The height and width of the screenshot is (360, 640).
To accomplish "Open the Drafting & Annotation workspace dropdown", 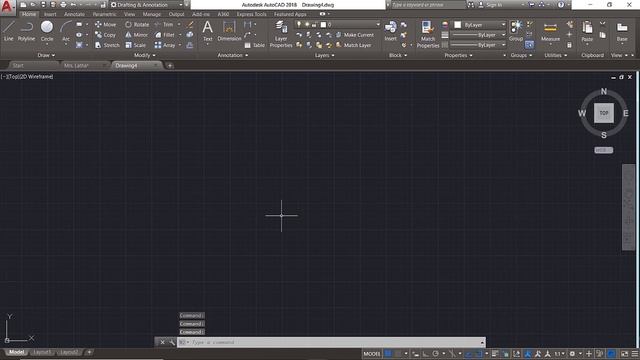I will pos(147,5).
